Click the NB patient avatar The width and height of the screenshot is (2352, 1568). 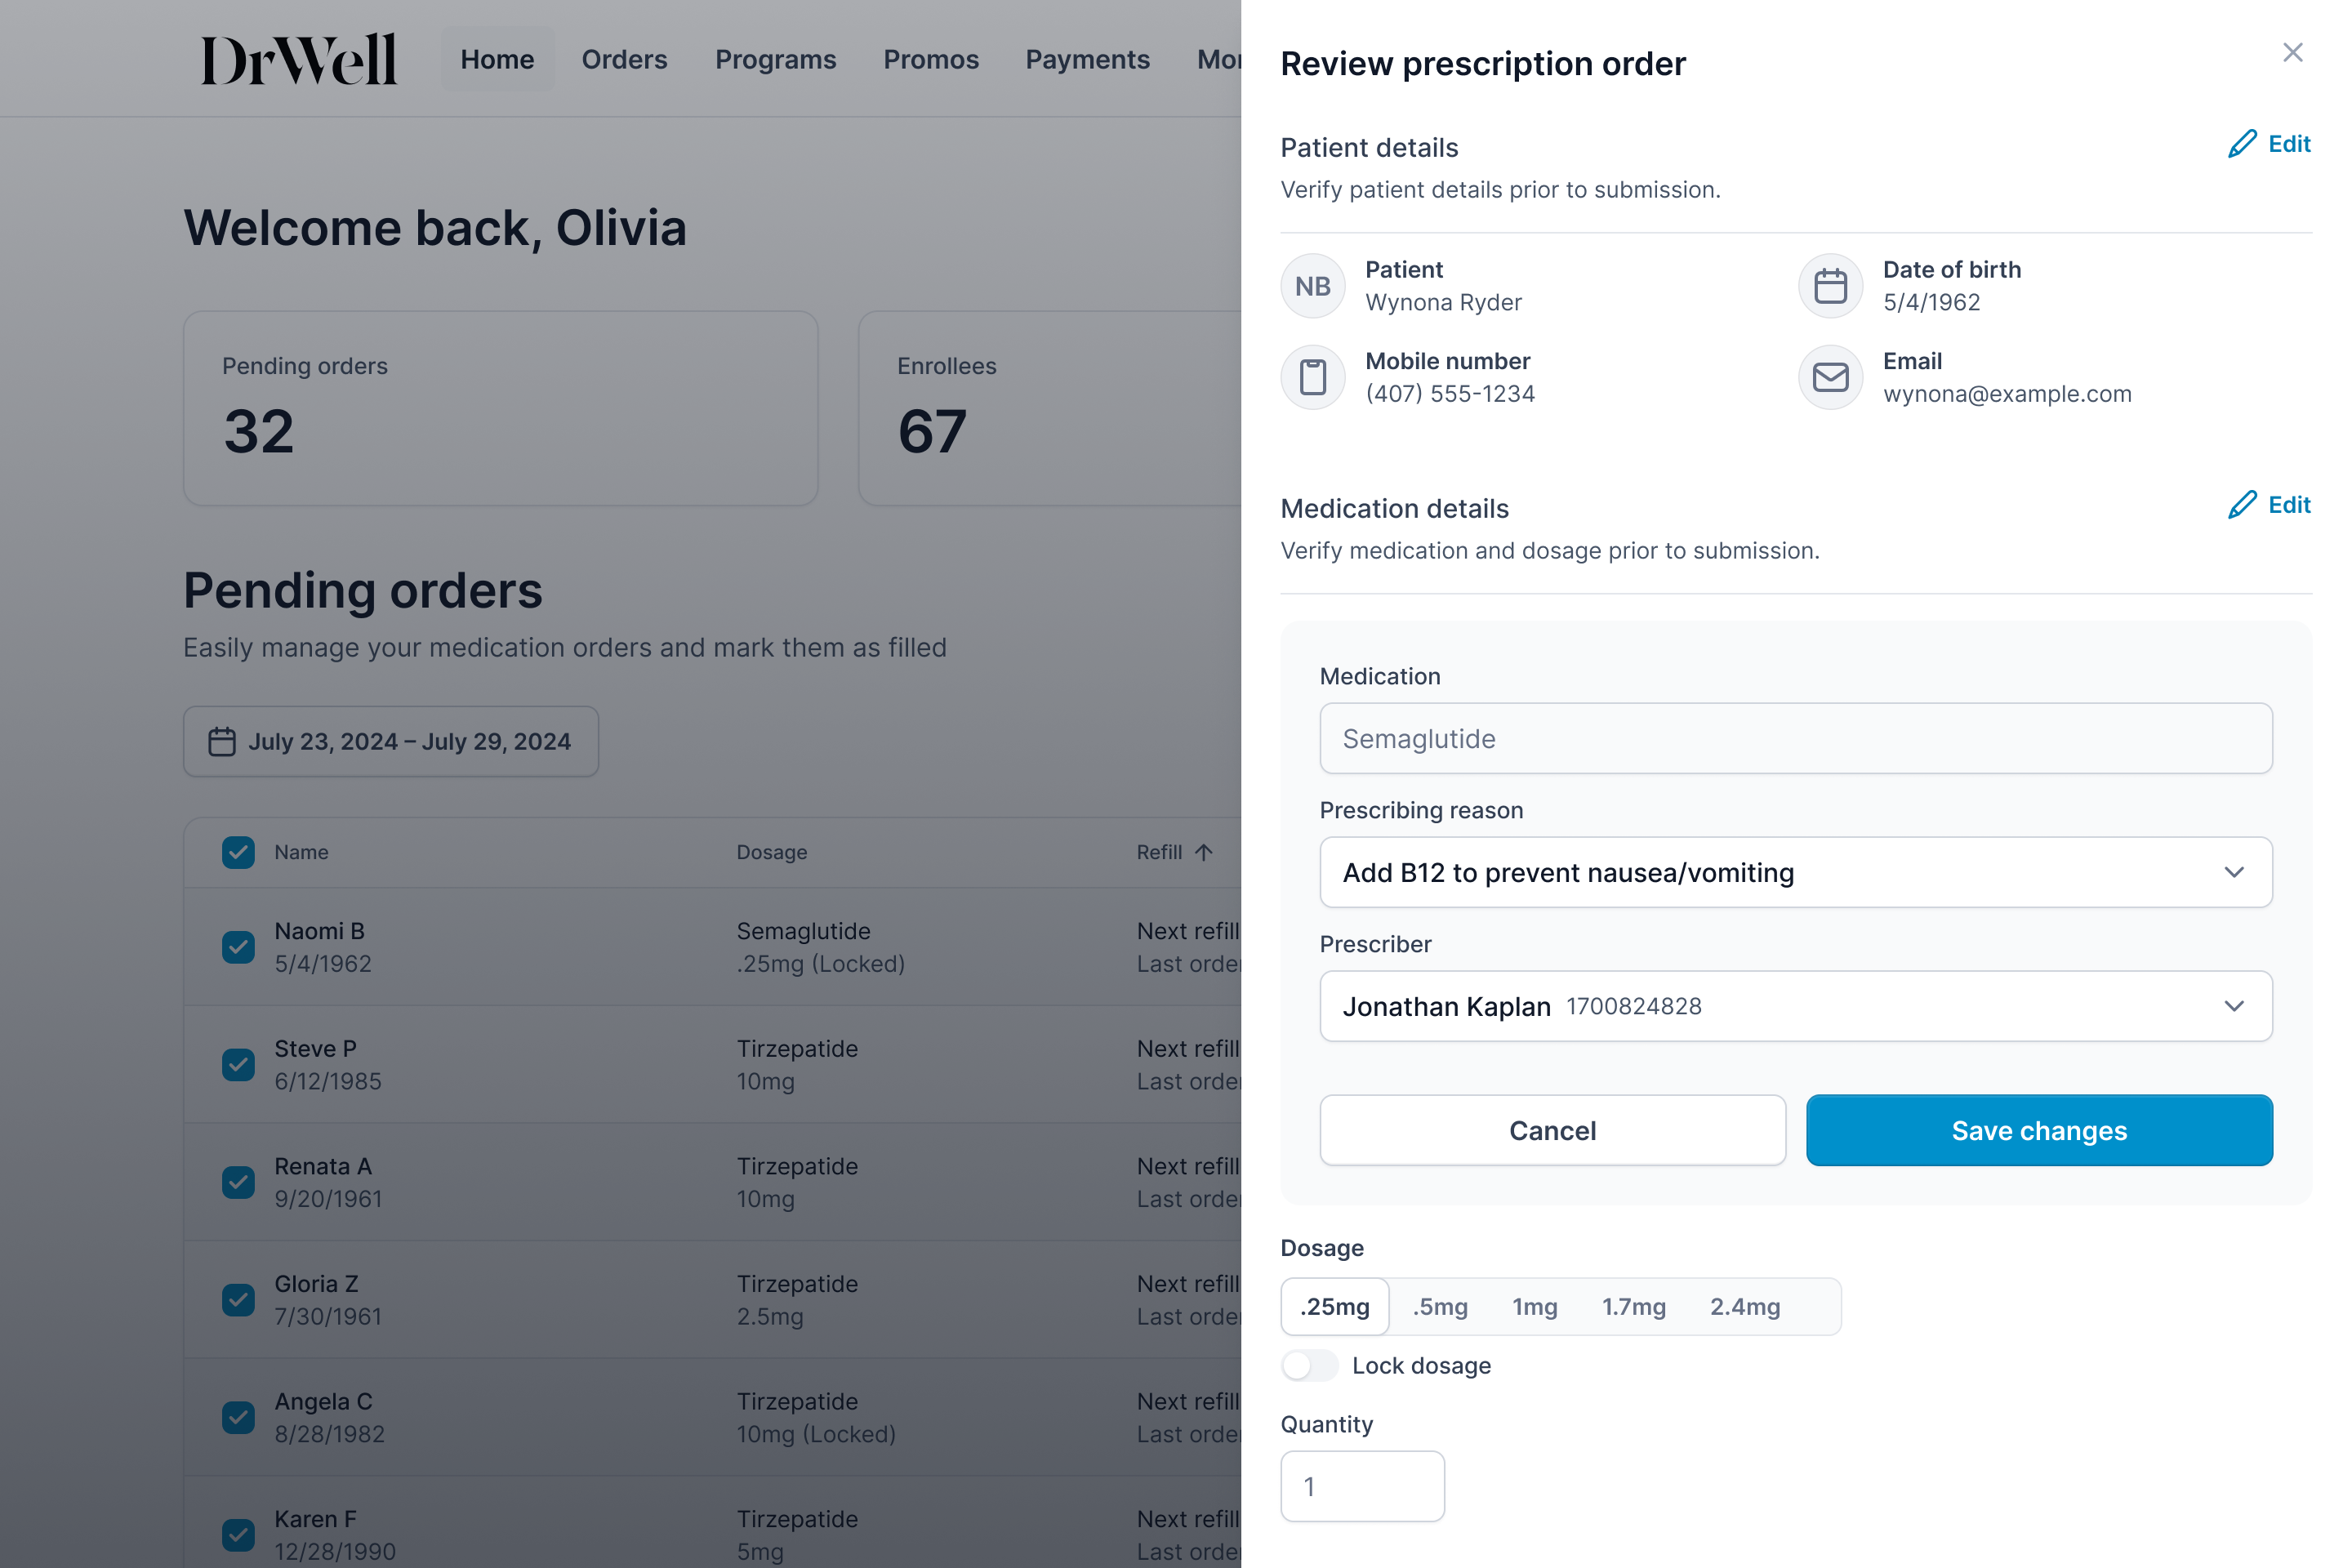1313,286
